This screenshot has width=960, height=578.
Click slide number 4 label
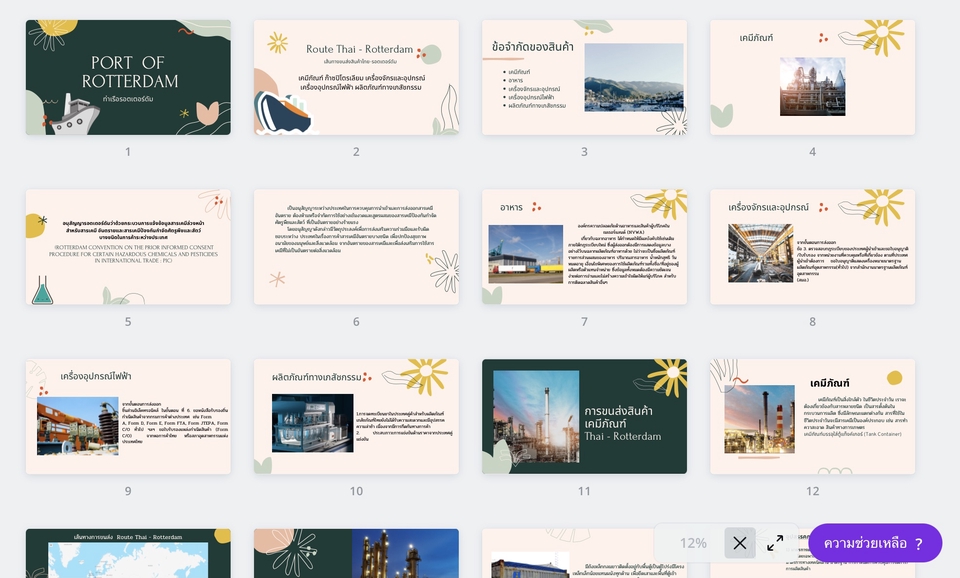point(812,151)
